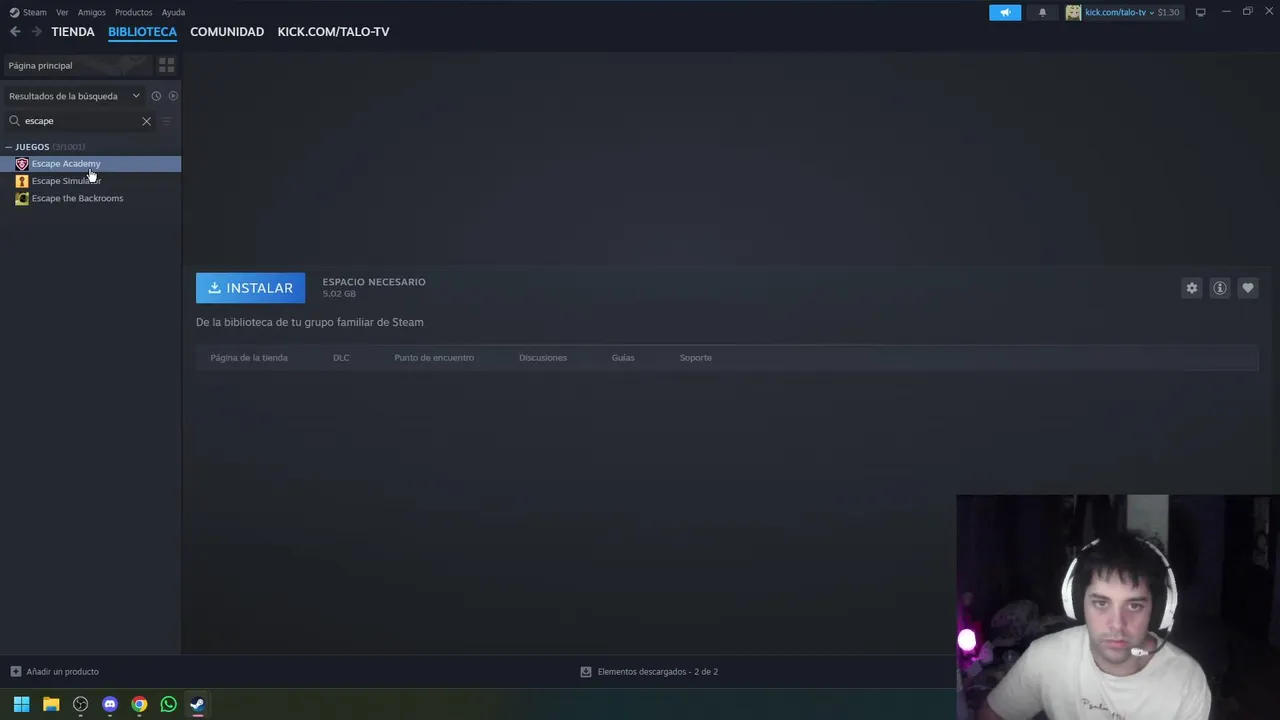Open the TIENDA tab
This screenshot has width=1280, height=720.
point(73,32)
